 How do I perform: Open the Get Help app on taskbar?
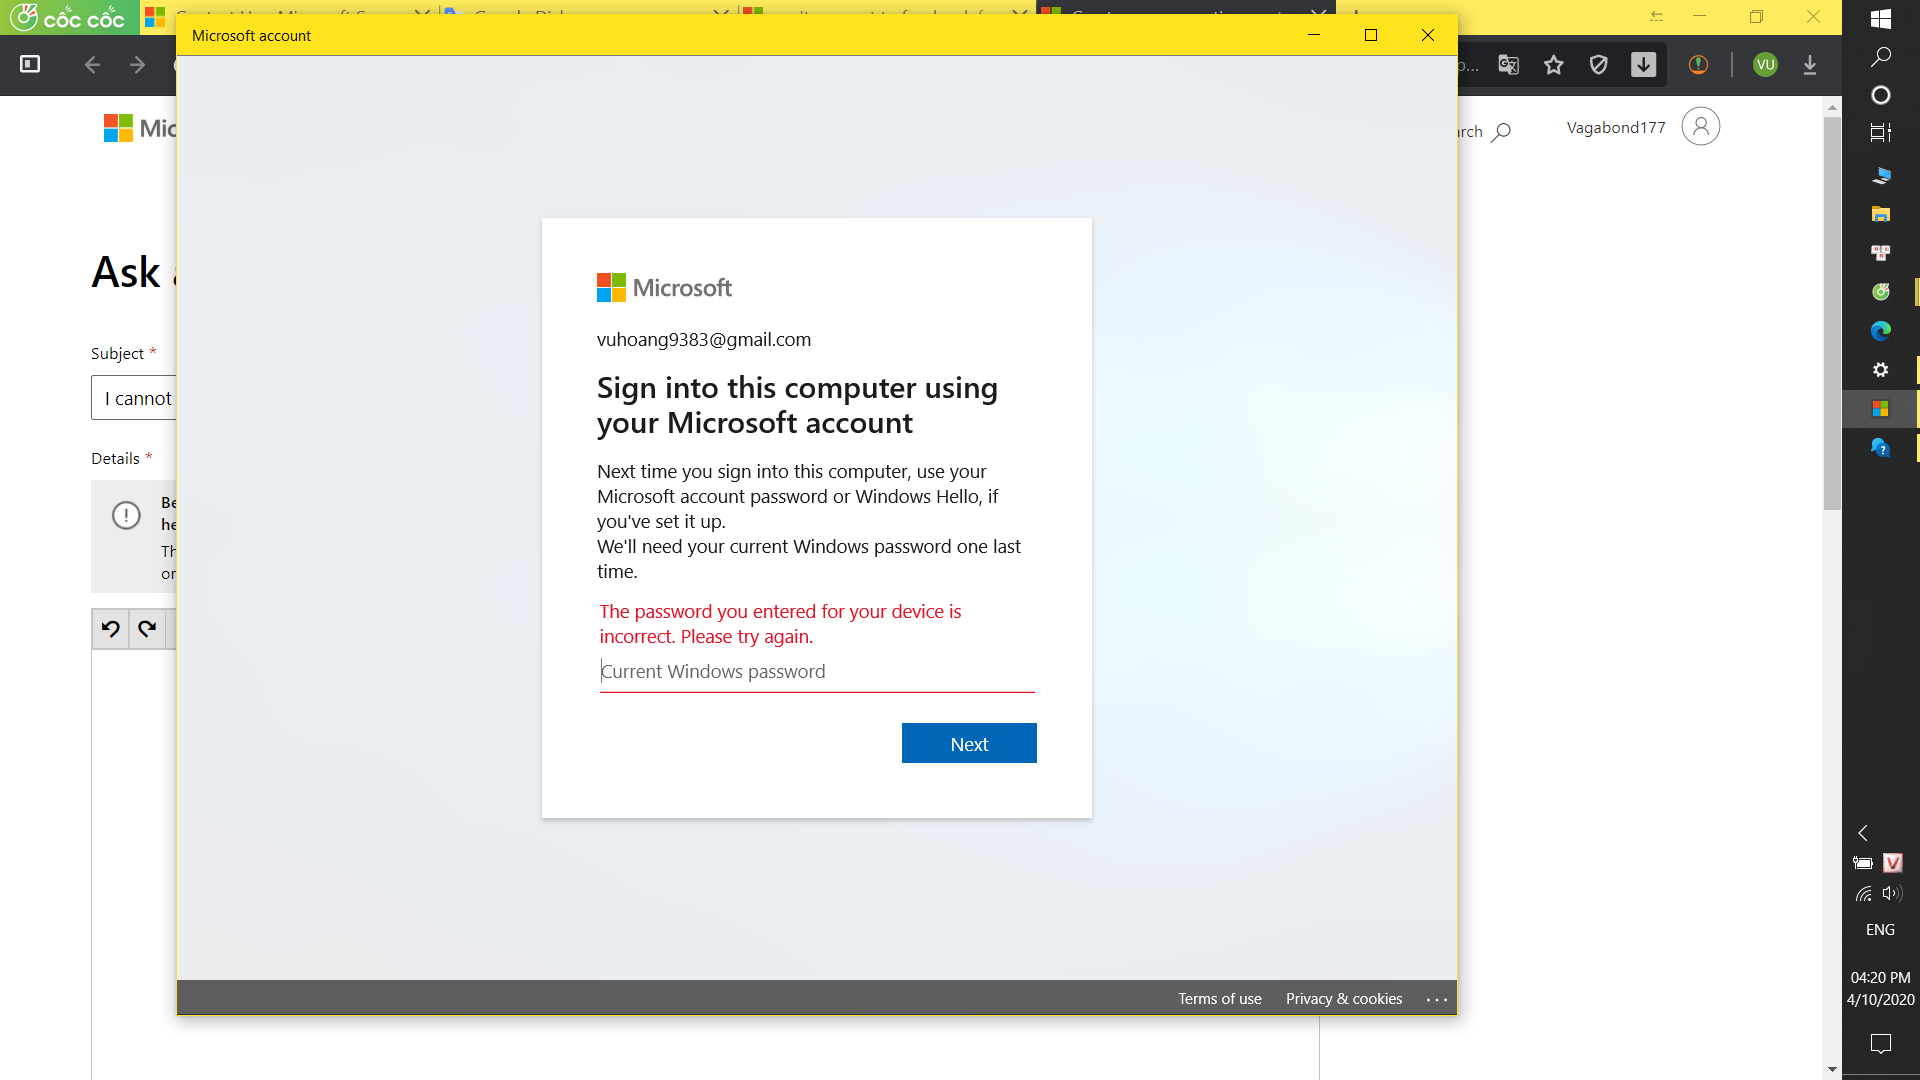[x=1880, y=447]
